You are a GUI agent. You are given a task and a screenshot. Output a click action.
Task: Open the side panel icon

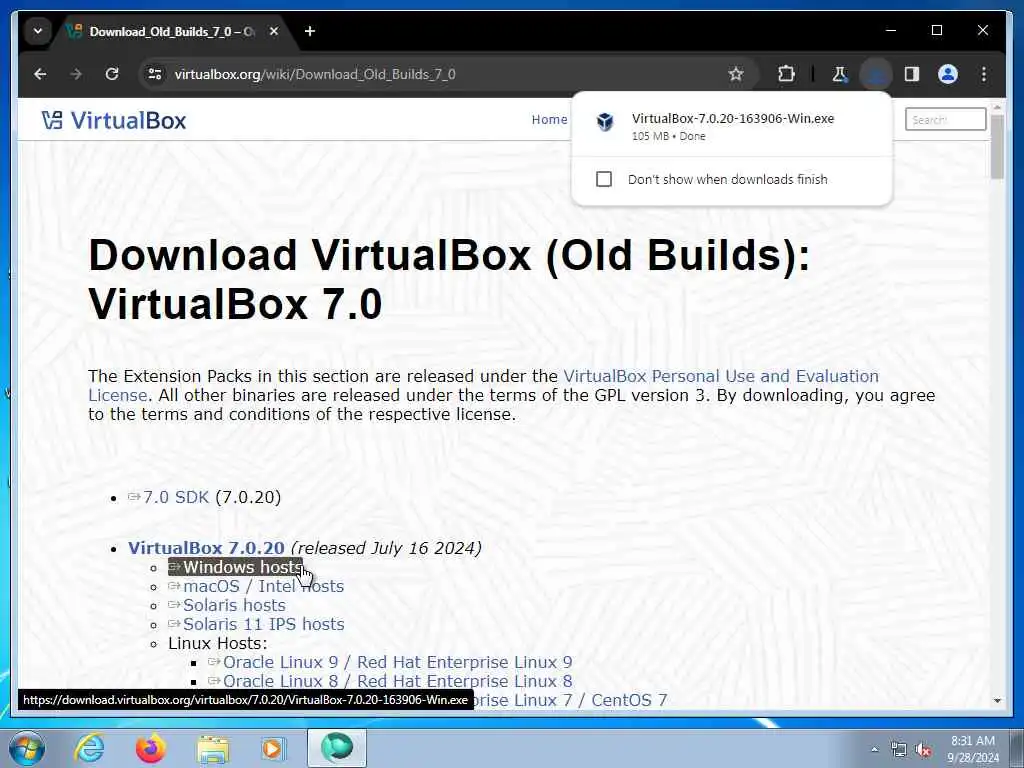tap(912, 74)
